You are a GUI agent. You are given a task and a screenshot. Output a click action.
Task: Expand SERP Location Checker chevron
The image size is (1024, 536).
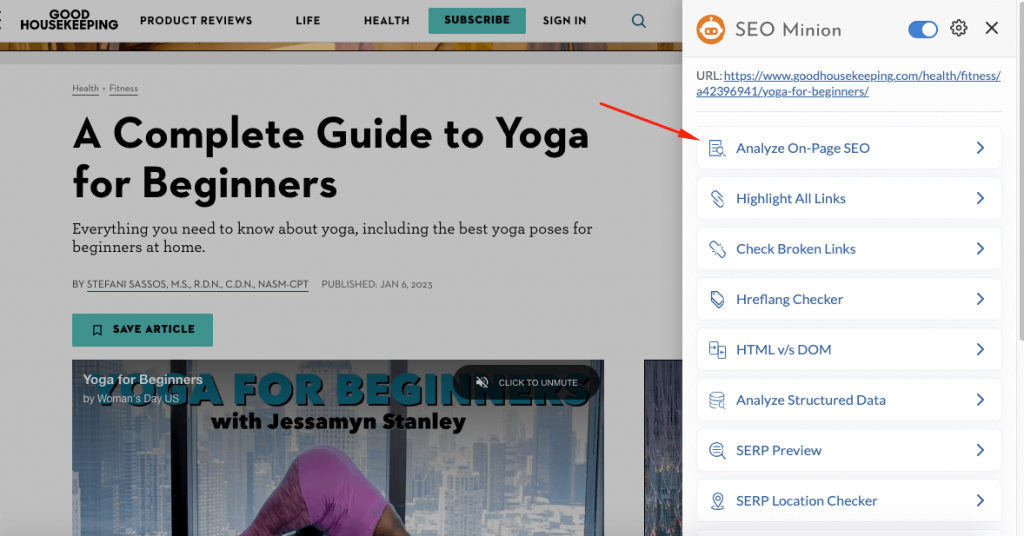click(980, 500)
